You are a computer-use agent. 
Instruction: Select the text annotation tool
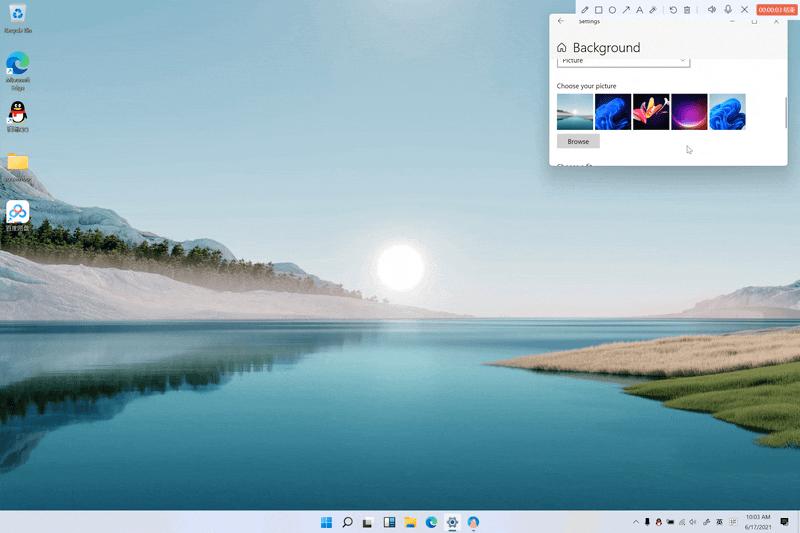click(x=640, y=10)
